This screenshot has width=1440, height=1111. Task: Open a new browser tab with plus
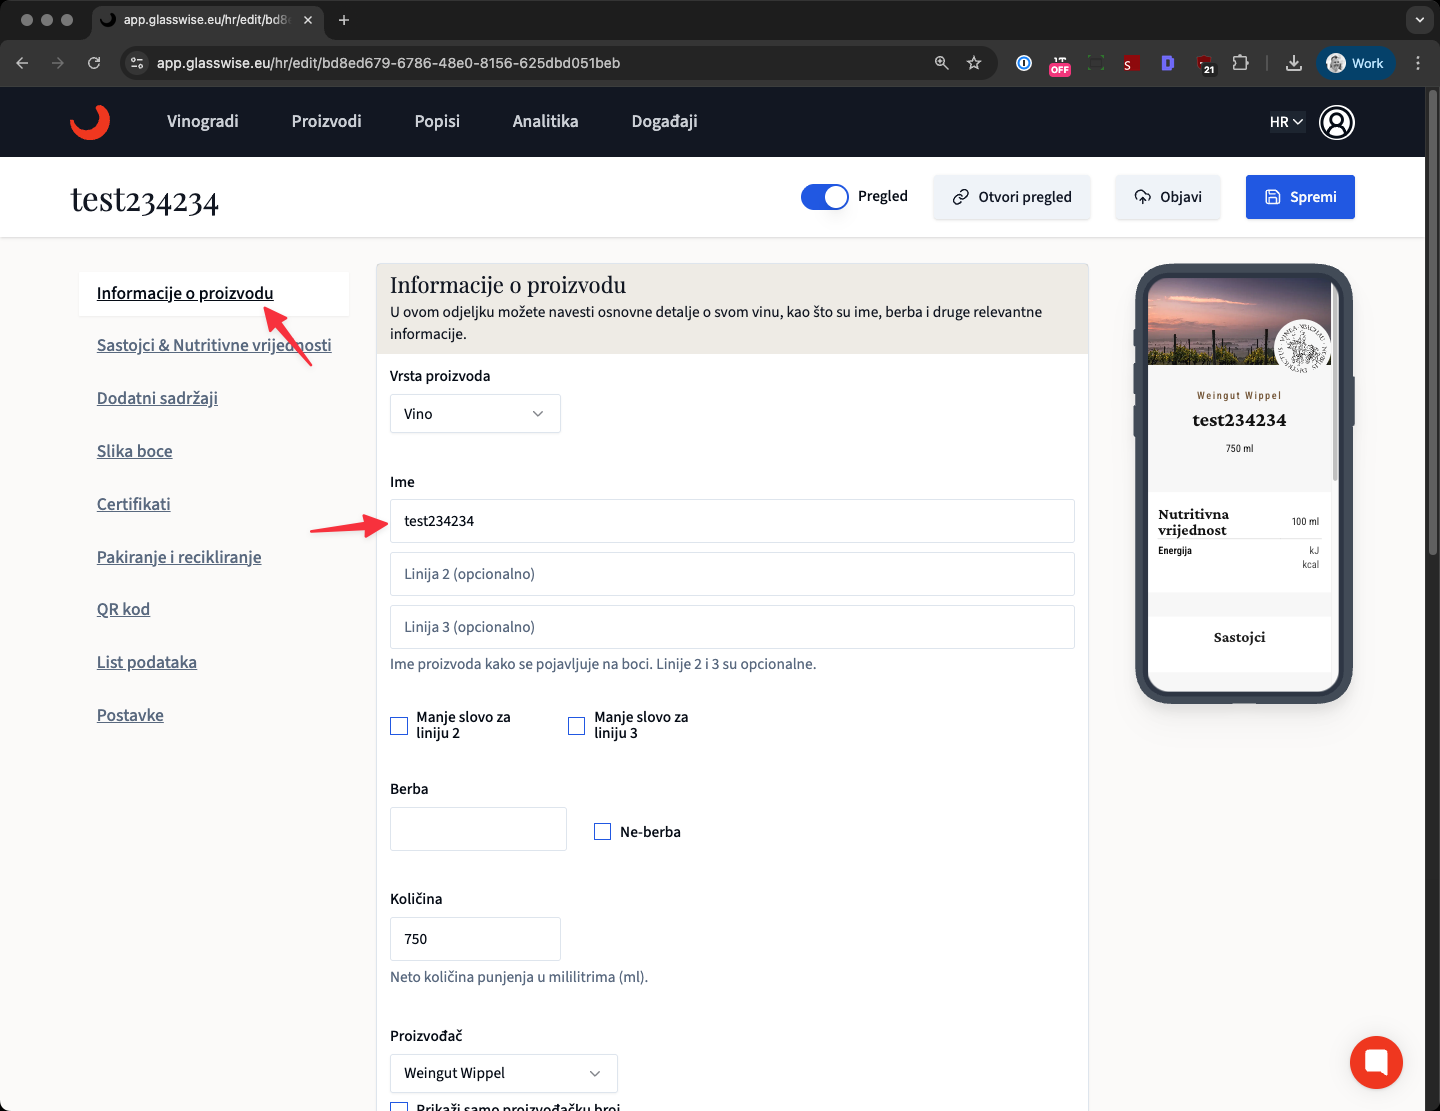click(344, 20)
